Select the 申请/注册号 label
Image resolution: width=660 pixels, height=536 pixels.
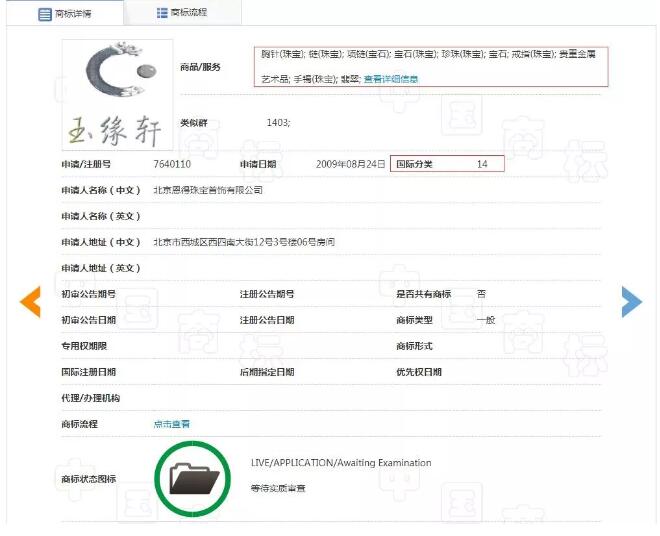click(86, 164)
